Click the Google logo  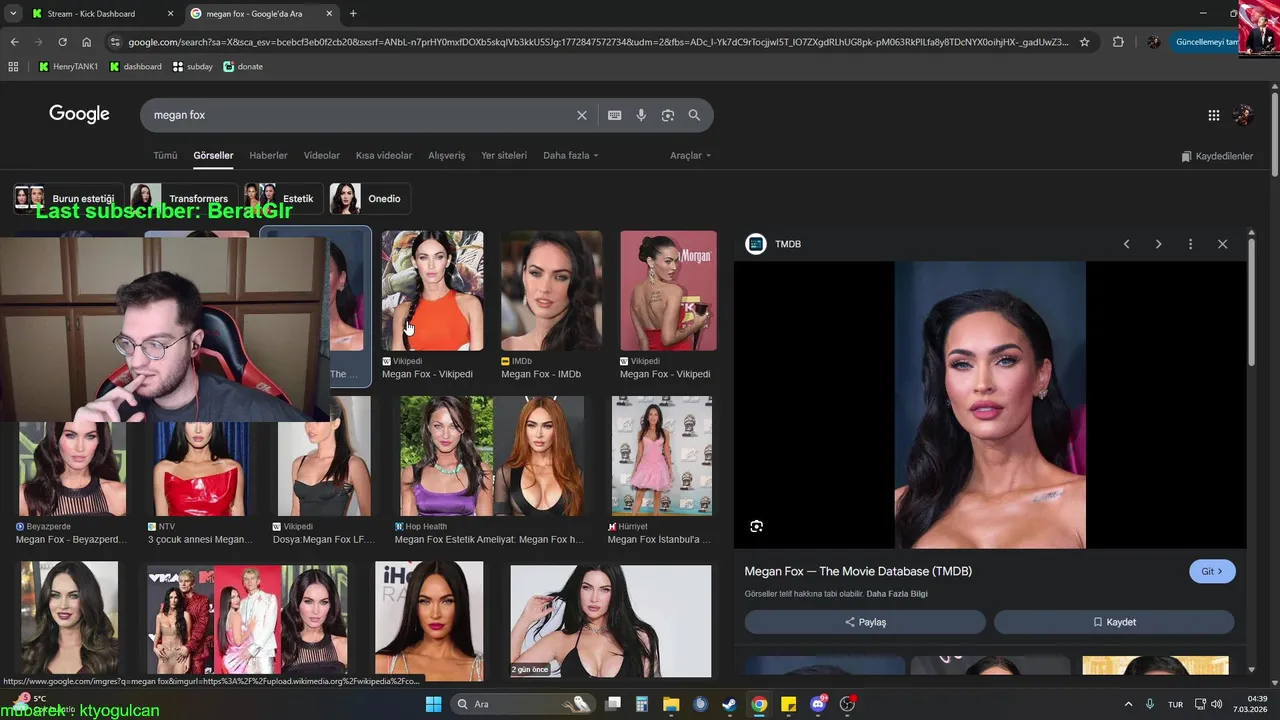(x=79, y=114)
